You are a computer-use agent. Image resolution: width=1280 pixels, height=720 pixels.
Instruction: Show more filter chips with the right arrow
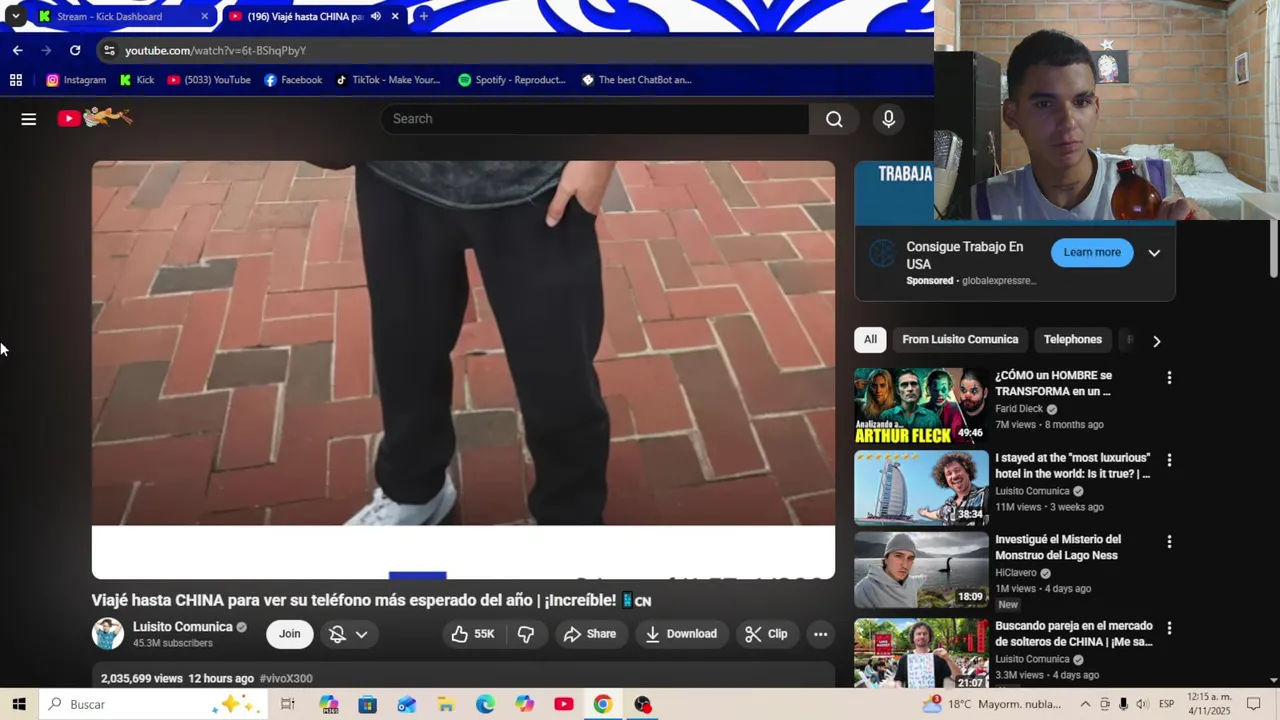pyautogui.click(x=1157, y=341)
